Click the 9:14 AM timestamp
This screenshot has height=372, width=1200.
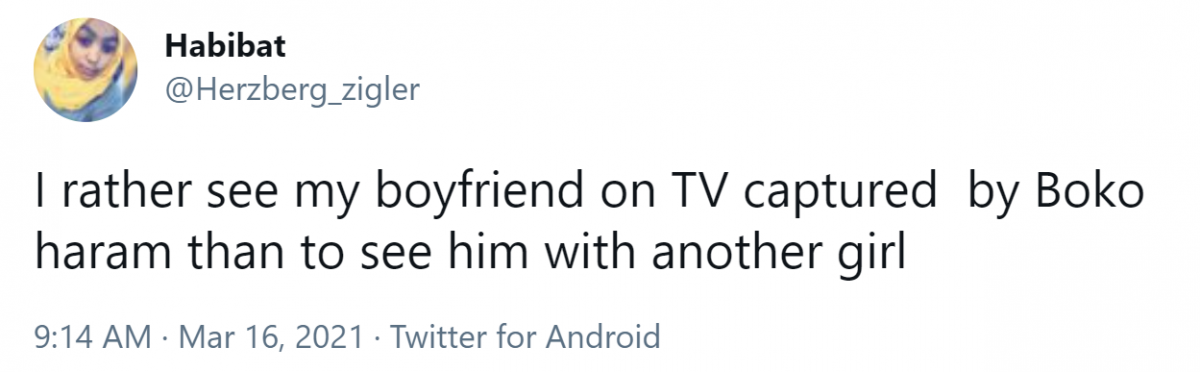[x=90, y=335]
